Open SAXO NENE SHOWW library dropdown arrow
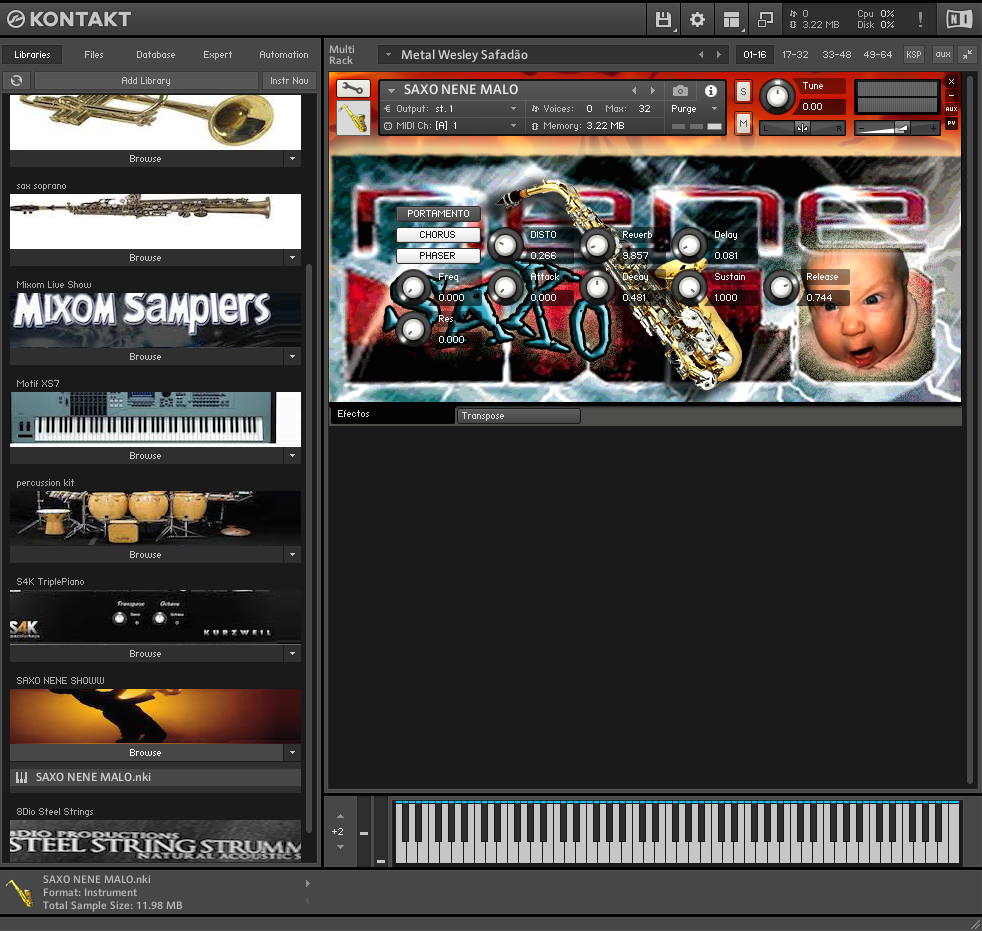 click(x=292, y=752)
